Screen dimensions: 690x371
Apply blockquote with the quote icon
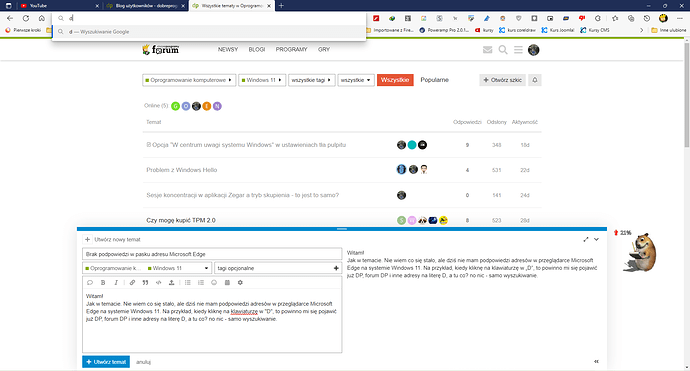coord(145,283)
